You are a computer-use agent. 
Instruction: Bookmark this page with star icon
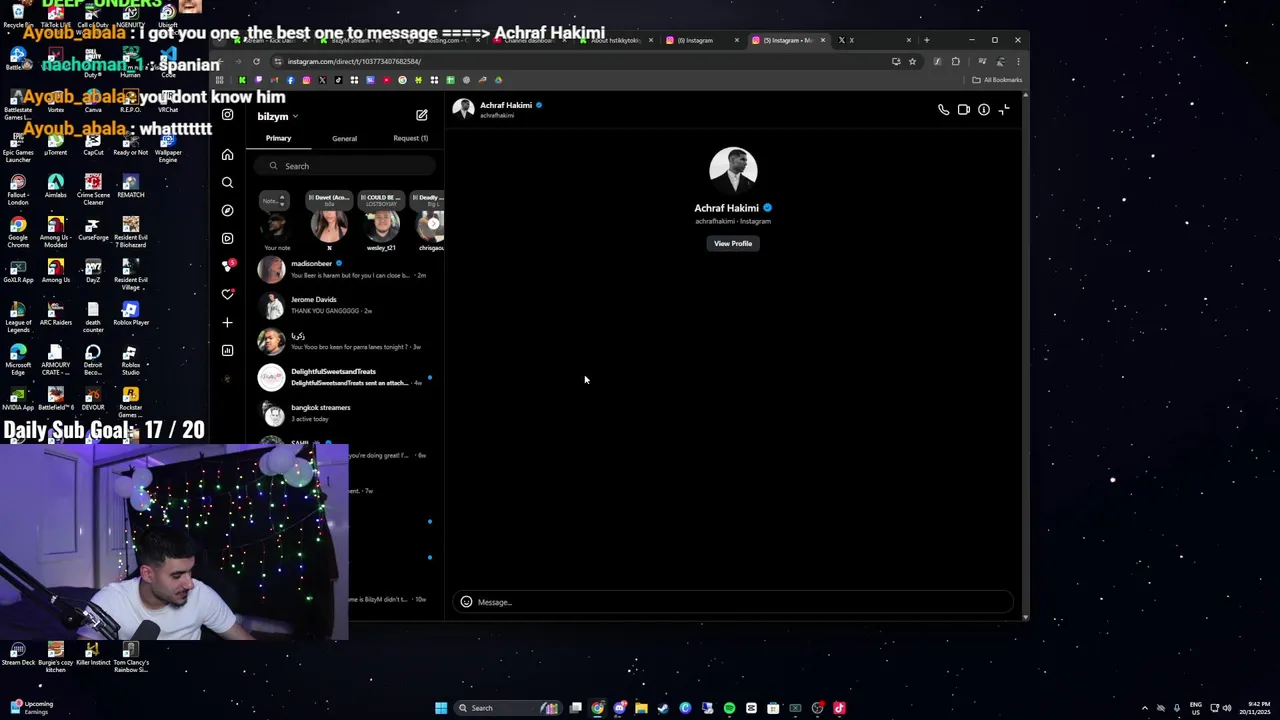[912, 61]
